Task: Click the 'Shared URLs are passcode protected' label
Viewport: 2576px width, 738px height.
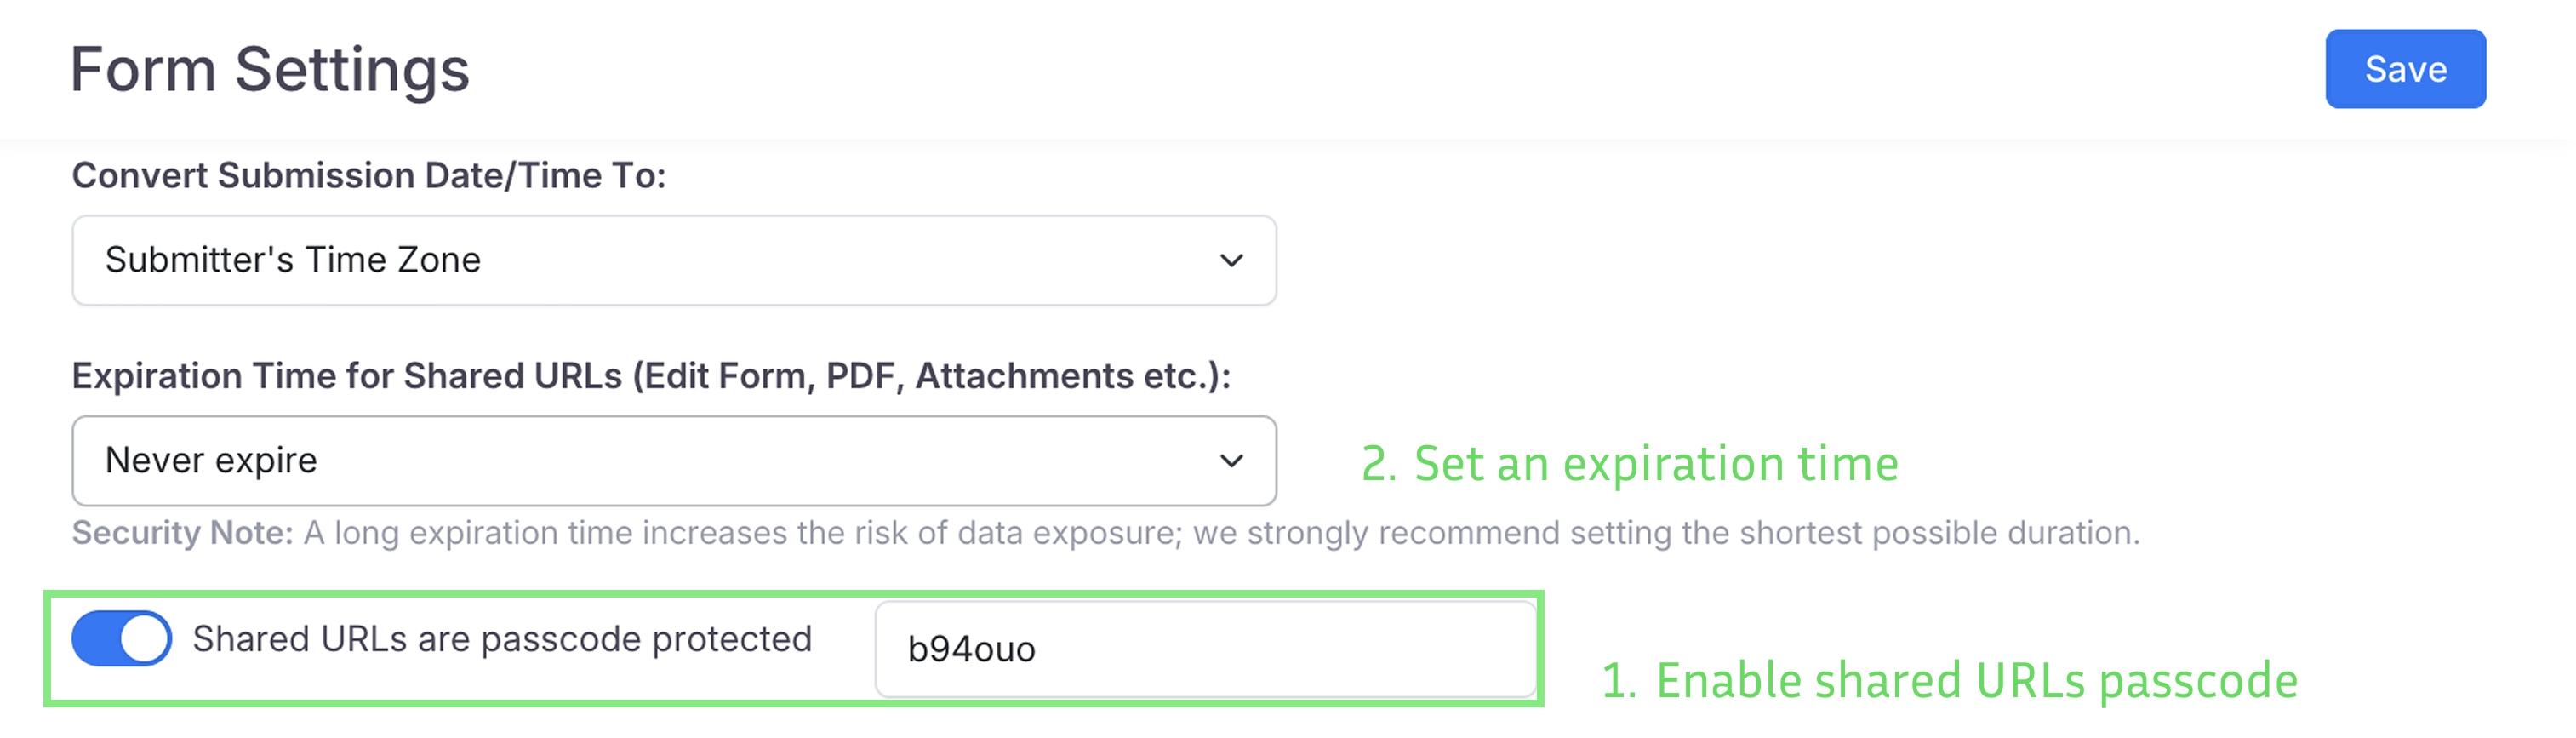Action: coord(501,639)
